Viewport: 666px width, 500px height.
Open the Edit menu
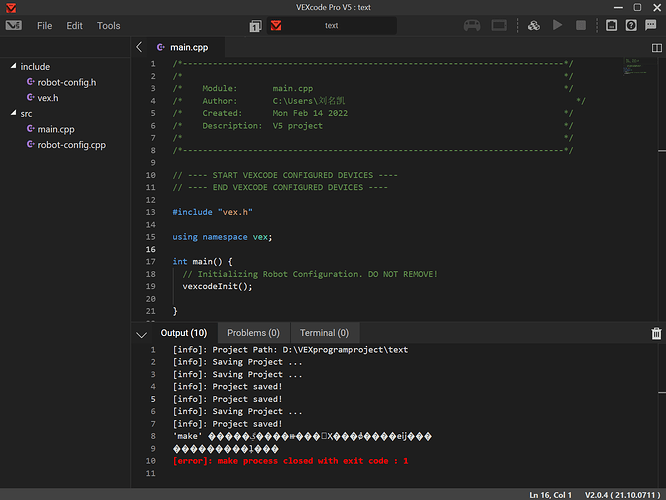tap(74, 26)
